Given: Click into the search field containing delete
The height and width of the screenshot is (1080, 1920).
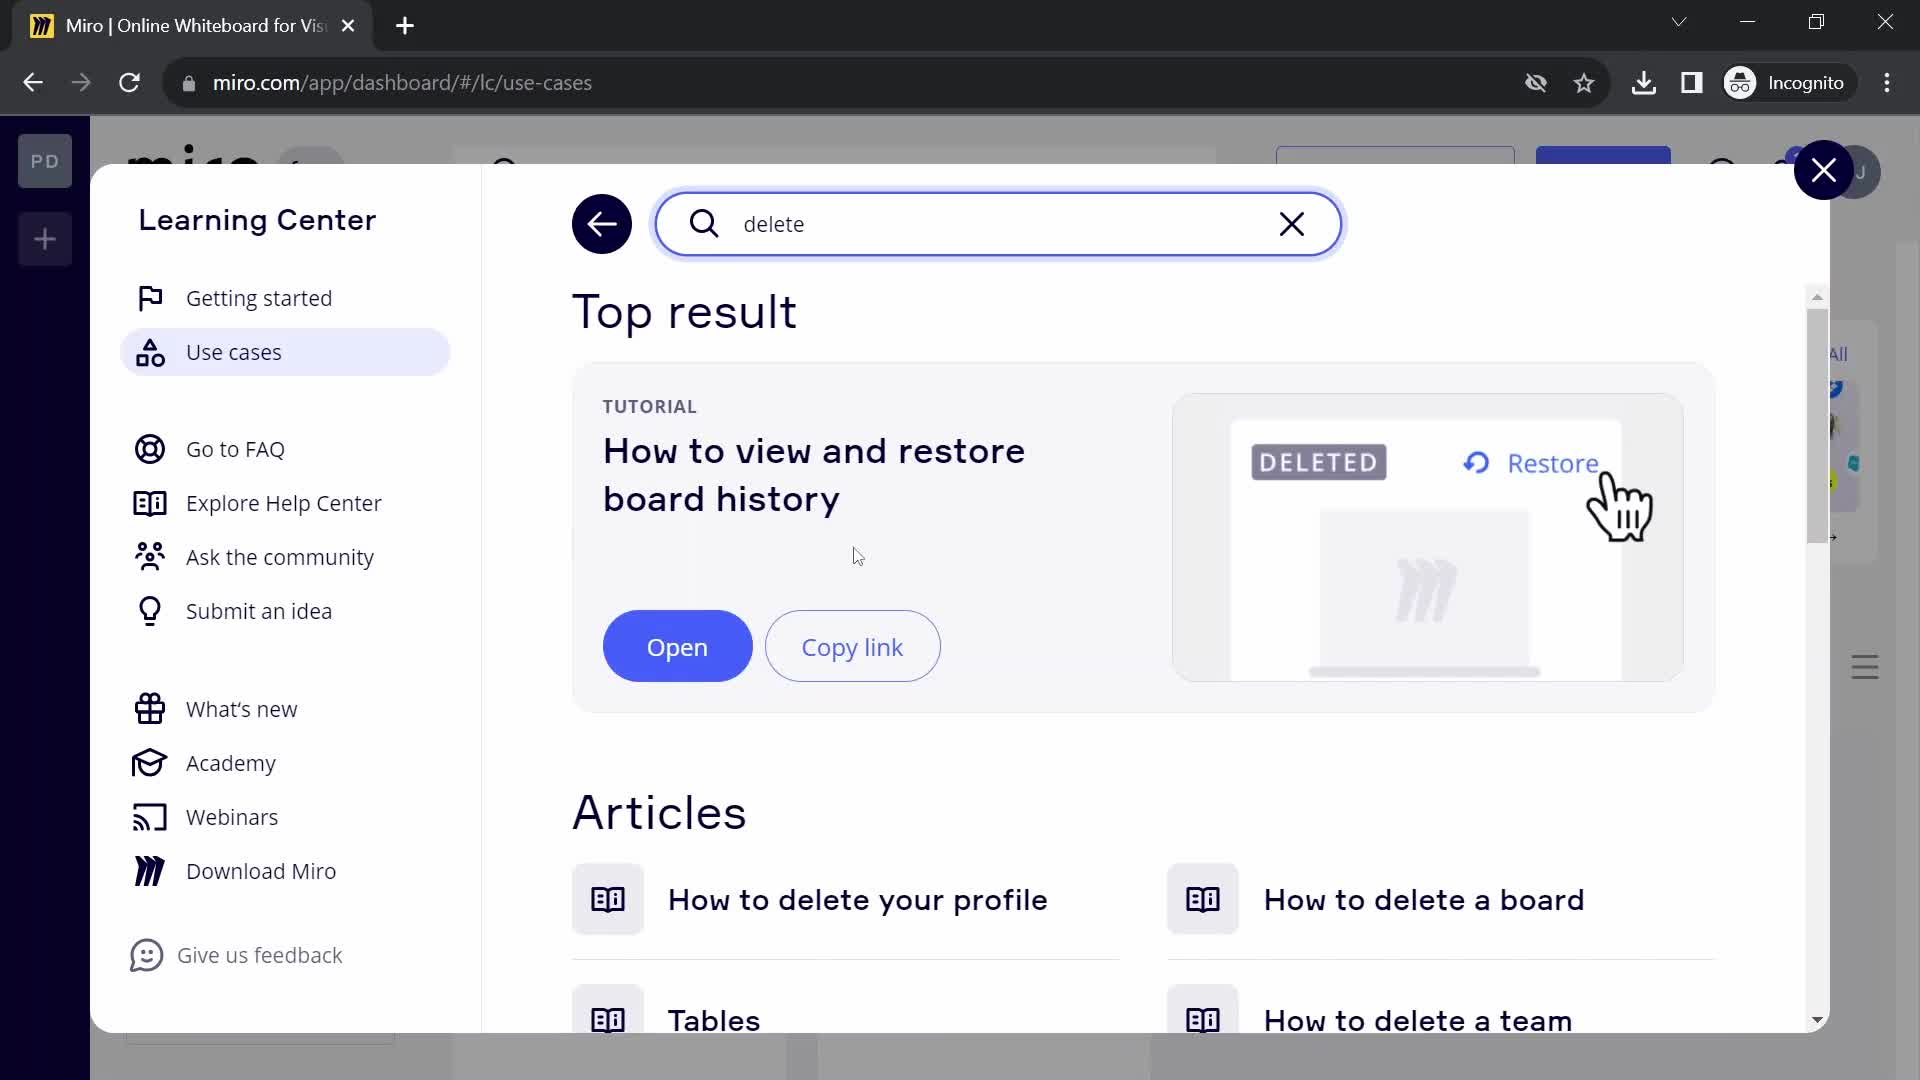Looking at the screenshot, I should coord(998,224).
